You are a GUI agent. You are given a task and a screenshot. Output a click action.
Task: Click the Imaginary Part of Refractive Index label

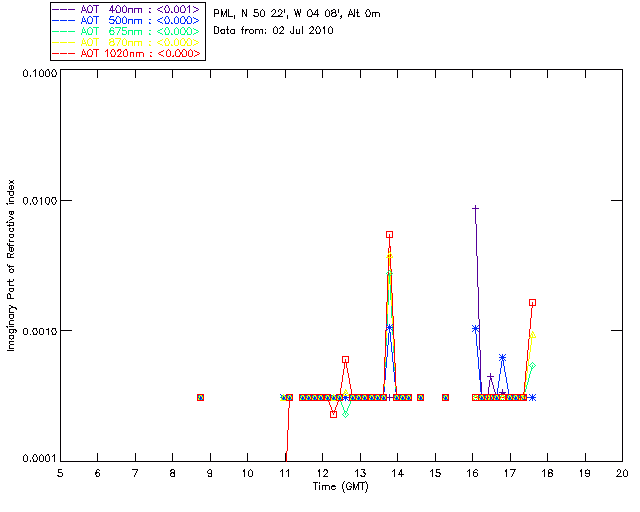(11, 265)
